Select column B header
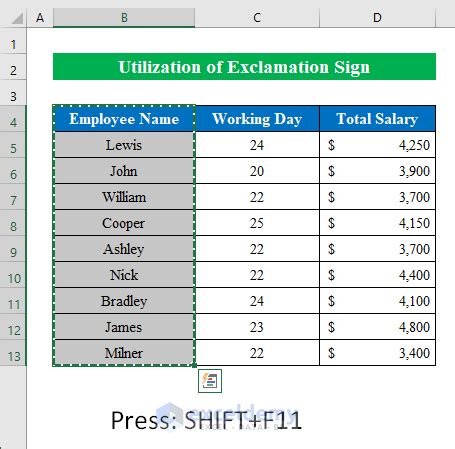455x449 pixels. (124, 17)
